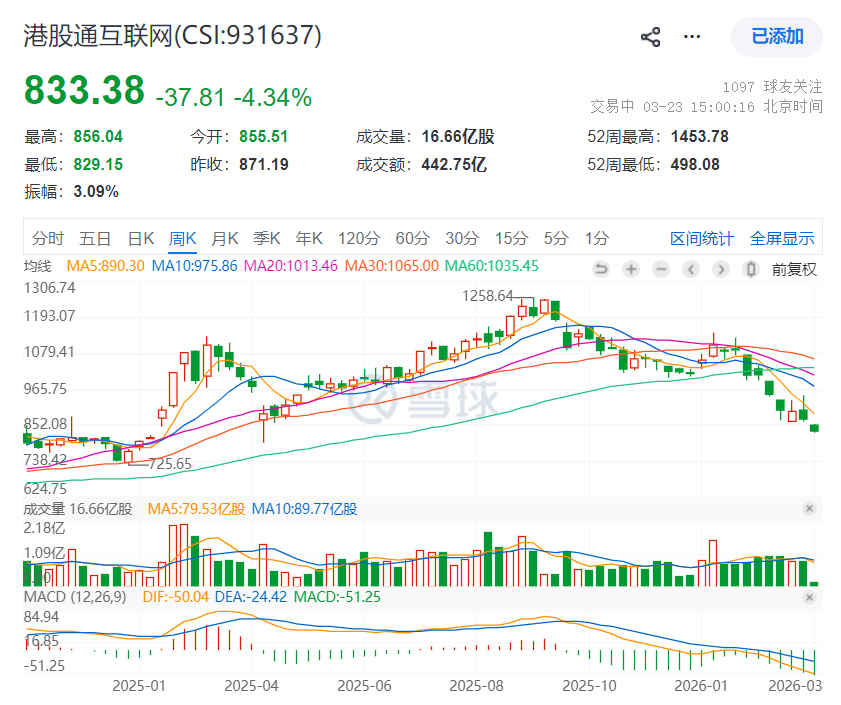Click the 已添加 button
Image resolution: width=841 pixels, height=705 pixels.
pyautogui.click(x=777, y=36)
